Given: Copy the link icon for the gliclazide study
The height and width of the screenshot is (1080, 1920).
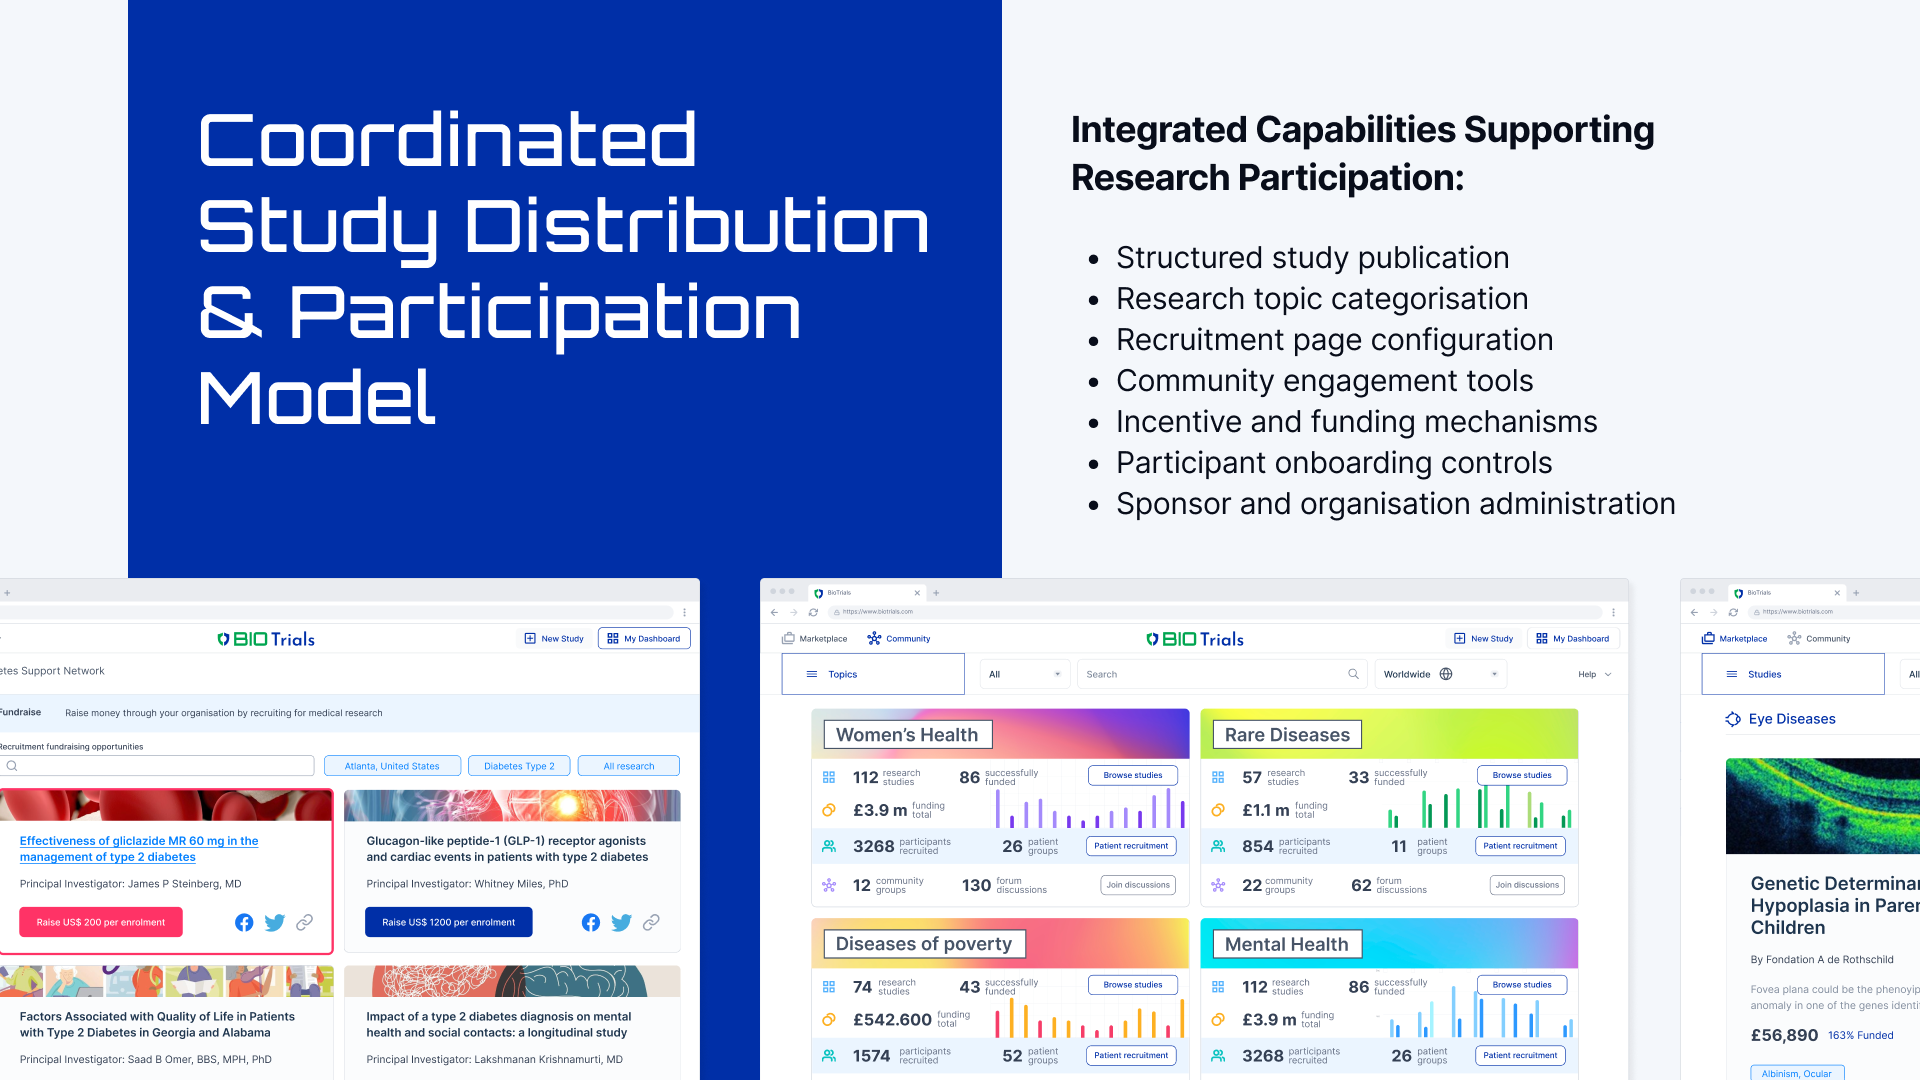Looking at the screenshot, I should tap(304, 922).
